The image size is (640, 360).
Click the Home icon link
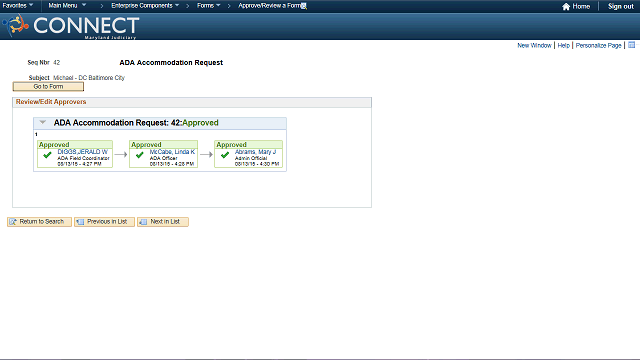click(x=576, y=6)
